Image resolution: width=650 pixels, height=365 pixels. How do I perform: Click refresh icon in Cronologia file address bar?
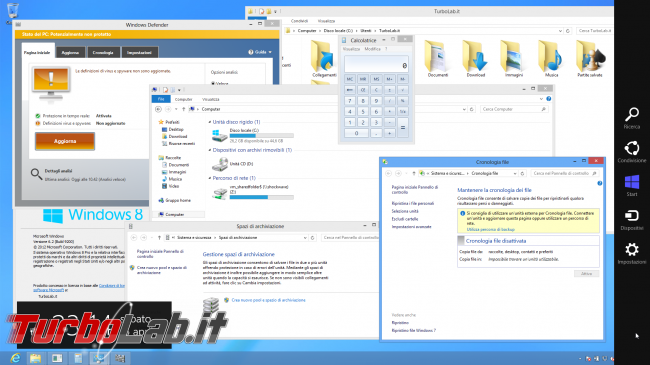[522, 173]
